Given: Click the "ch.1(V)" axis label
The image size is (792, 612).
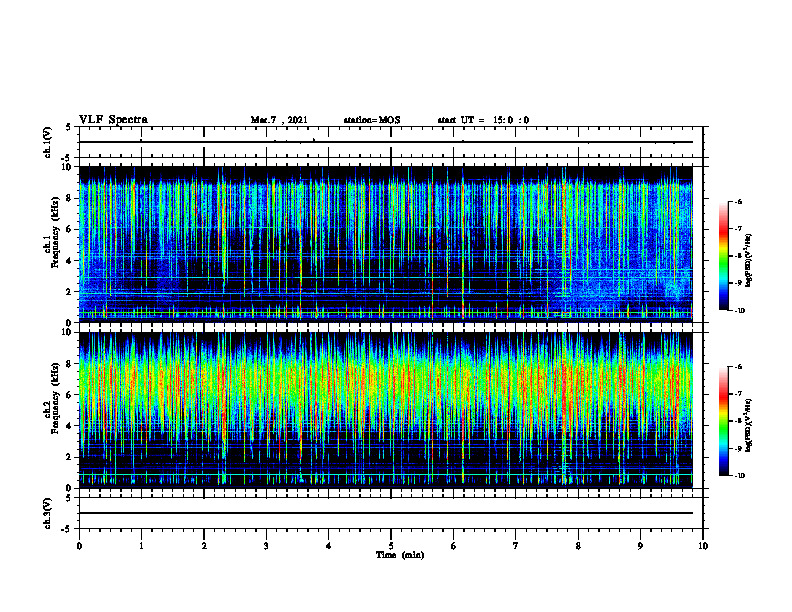Looking at the screenshot, I should 48,142.
